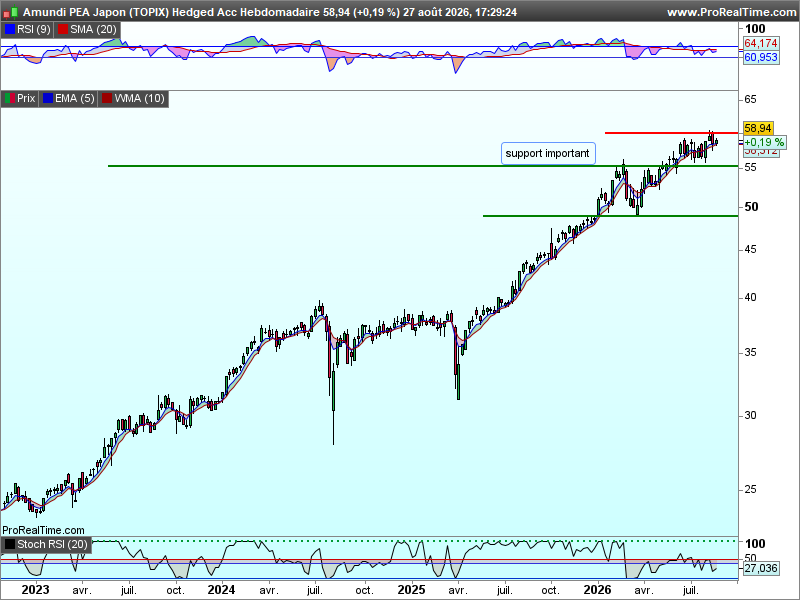The image size is (800, 600).
Task: Click the yellow 58,94 price label
Action: coord(758,129)
